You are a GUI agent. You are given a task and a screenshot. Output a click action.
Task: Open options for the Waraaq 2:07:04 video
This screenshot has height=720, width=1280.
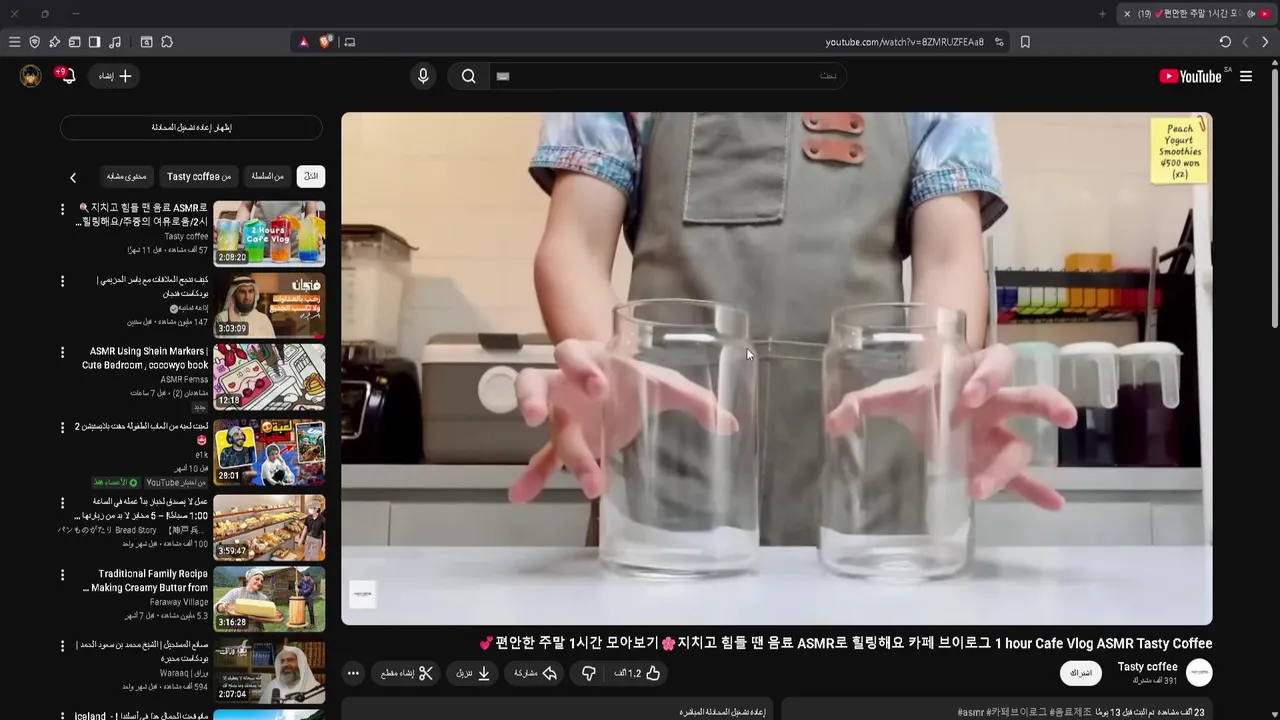[62, 646]
